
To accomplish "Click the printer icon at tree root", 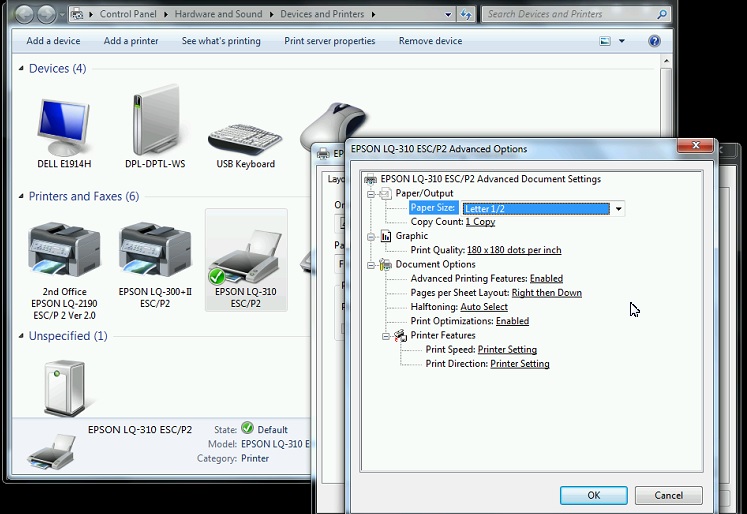I will pyautogui.click(x=370, y=179).
